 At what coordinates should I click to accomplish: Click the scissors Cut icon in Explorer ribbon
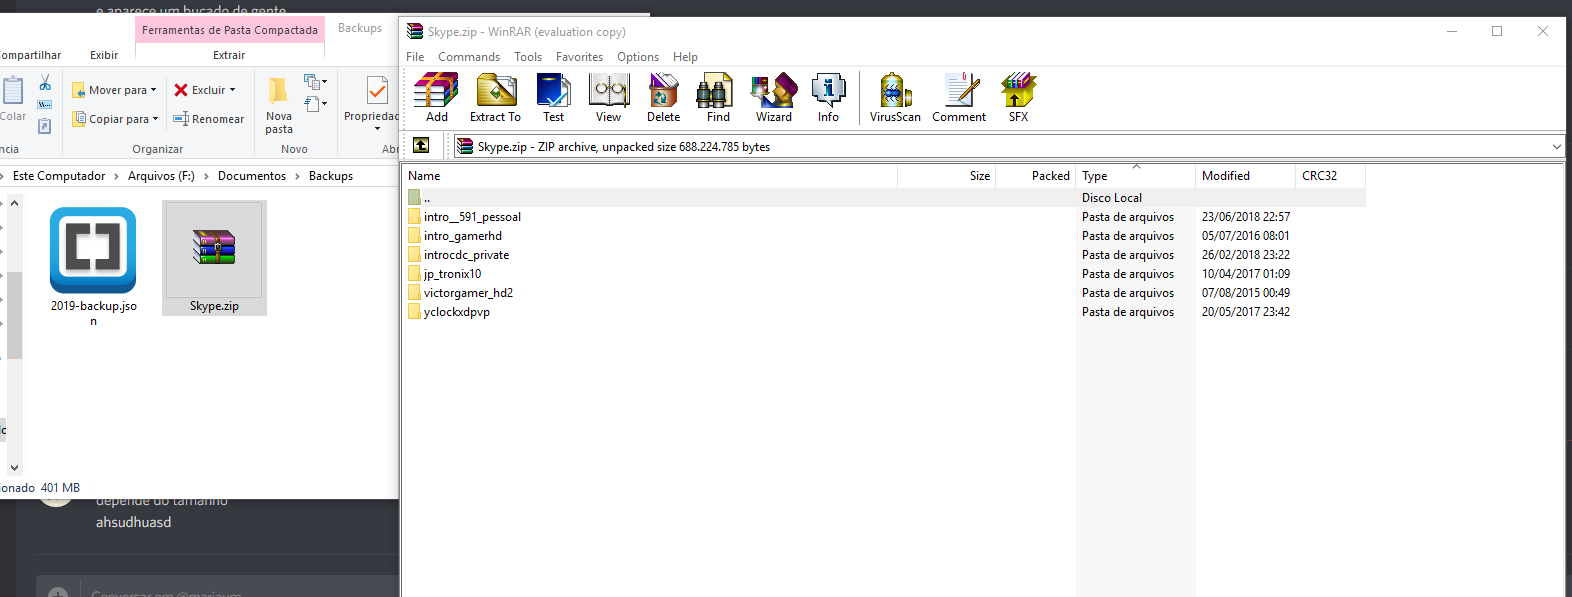tap(45, 83)
